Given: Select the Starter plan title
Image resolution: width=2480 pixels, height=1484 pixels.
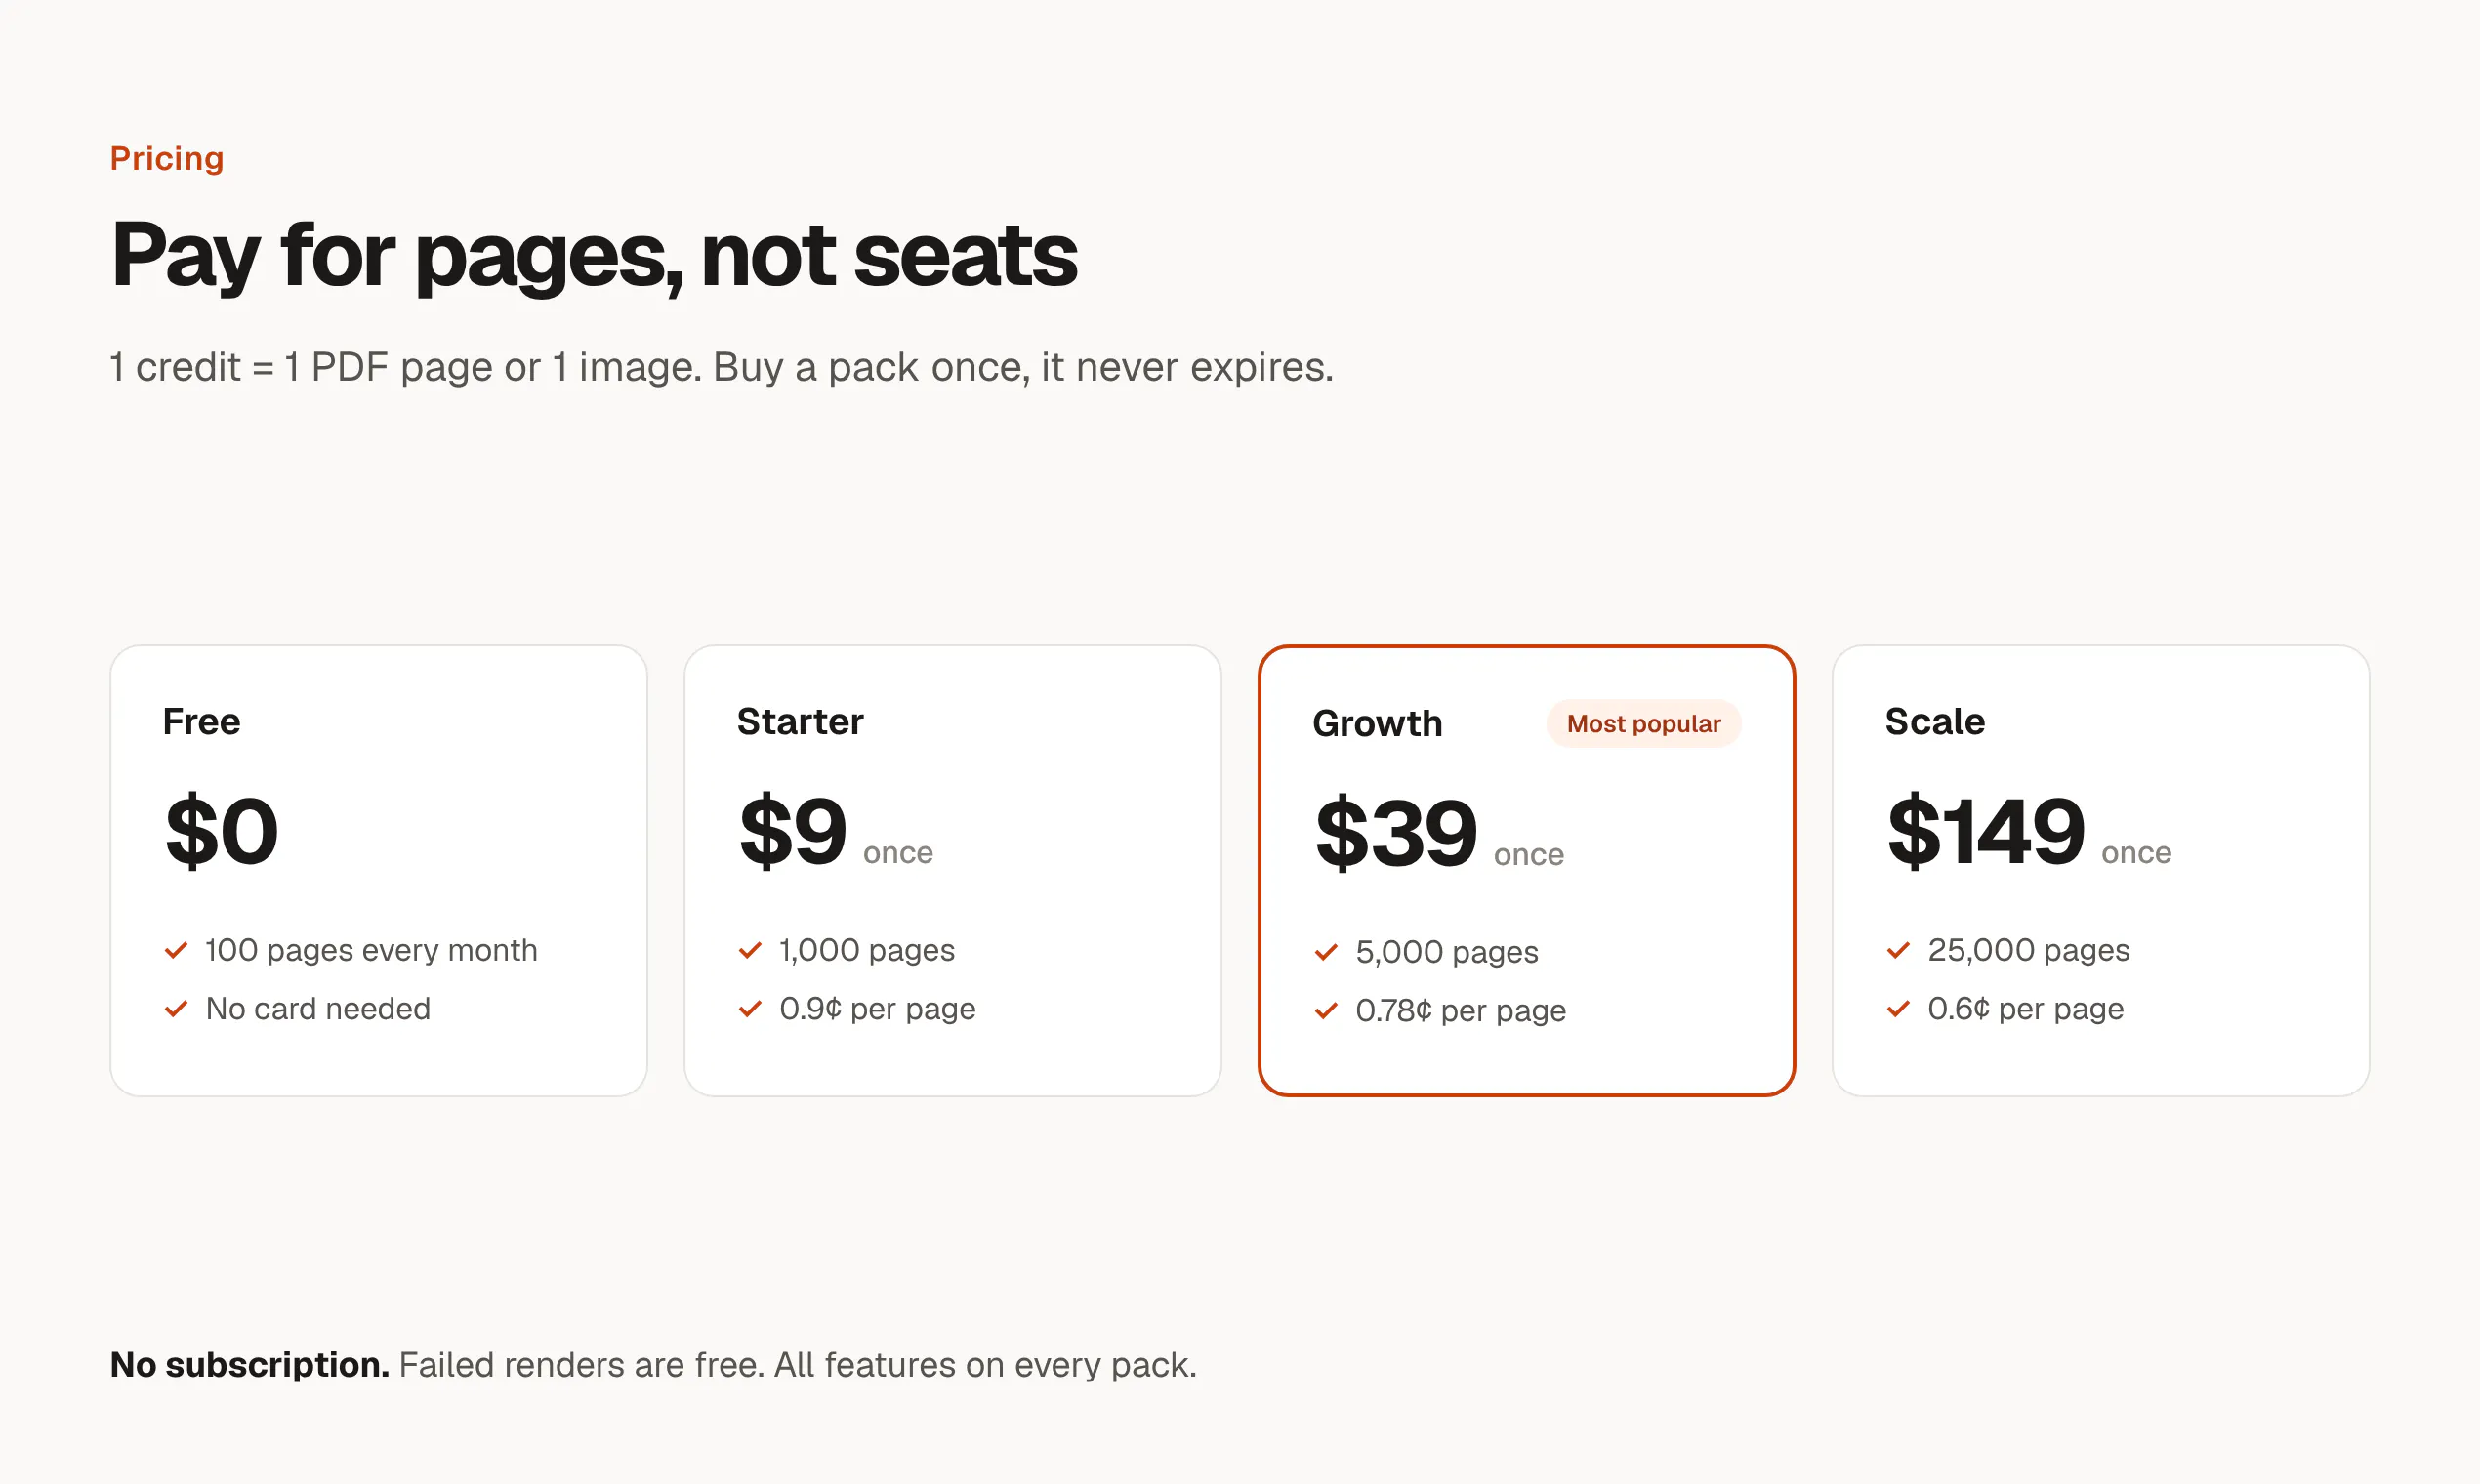Looking at the screenshot, I should tap(800, 721).
